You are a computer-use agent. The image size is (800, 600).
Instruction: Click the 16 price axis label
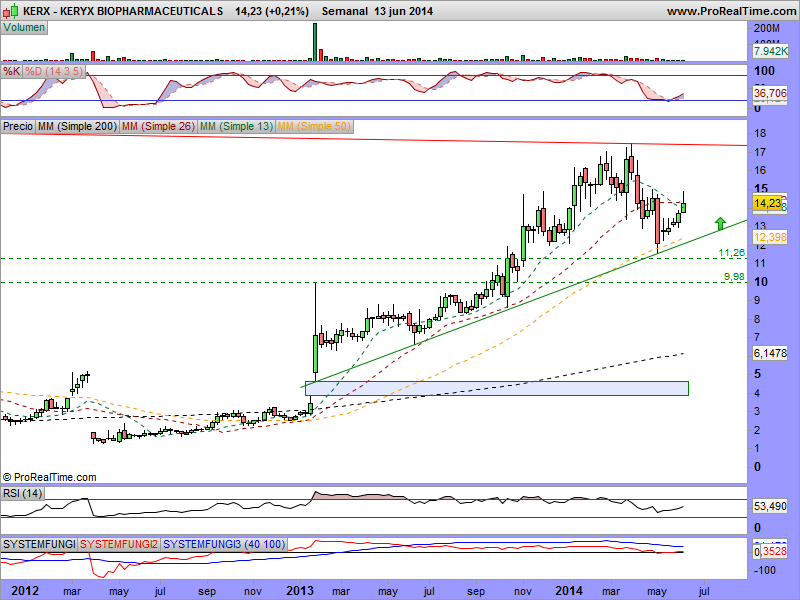(760, 170)
